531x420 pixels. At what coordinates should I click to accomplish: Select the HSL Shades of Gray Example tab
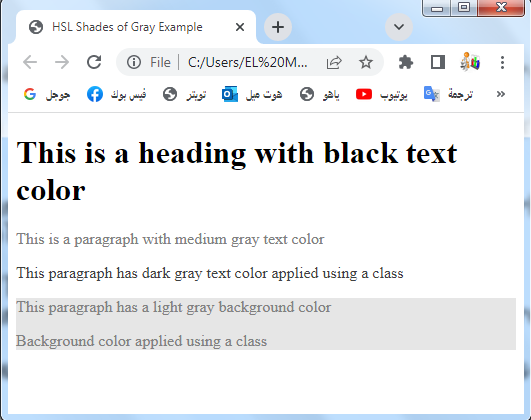[135, 27]
